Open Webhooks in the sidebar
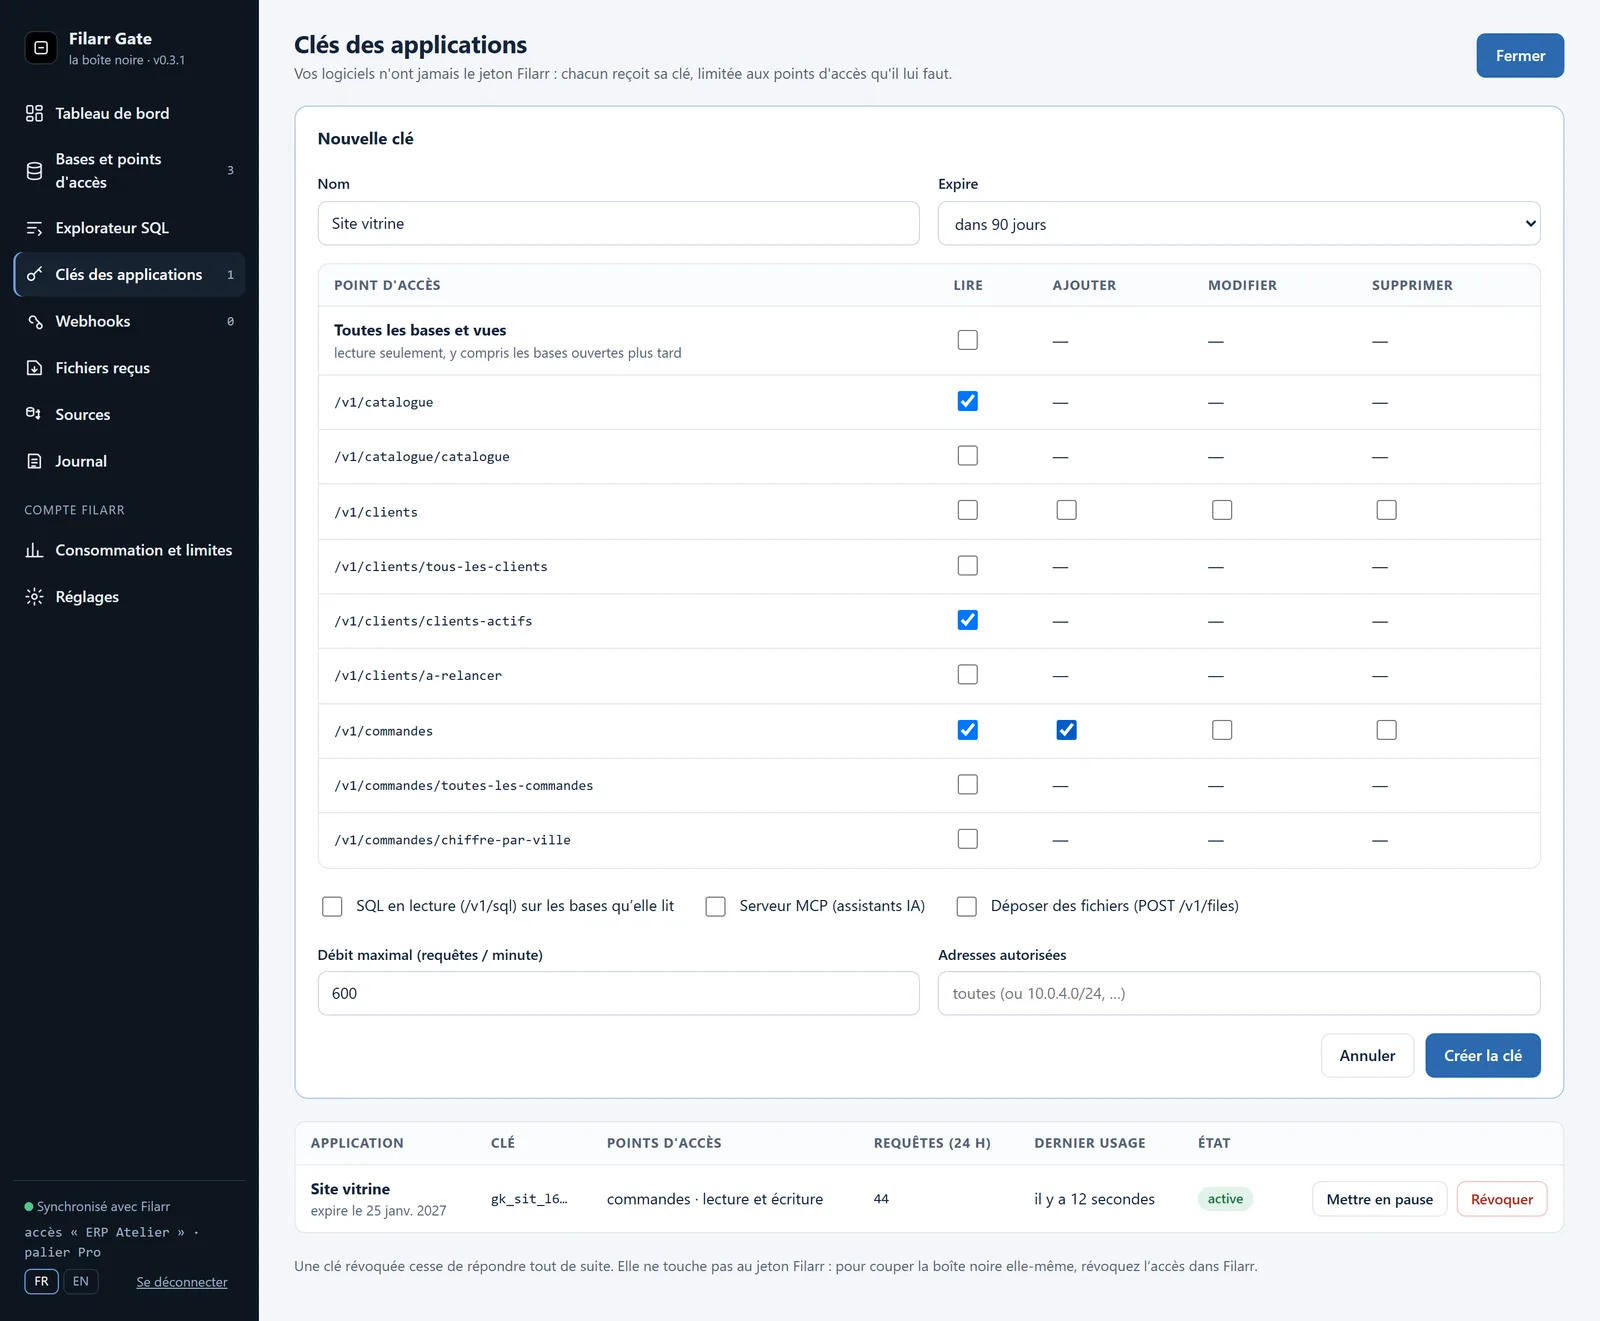1600x1321 pixels. coord(129,321)
